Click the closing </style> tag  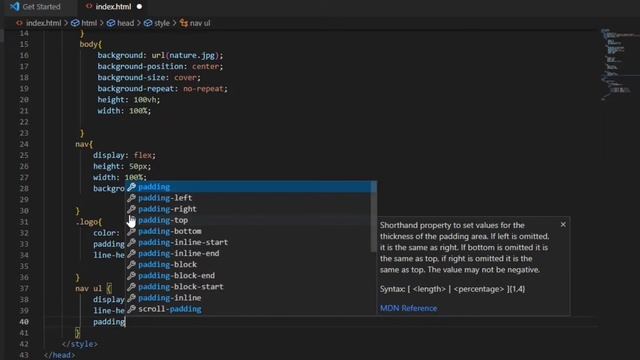pyautogui.click(x=80, y=344)
